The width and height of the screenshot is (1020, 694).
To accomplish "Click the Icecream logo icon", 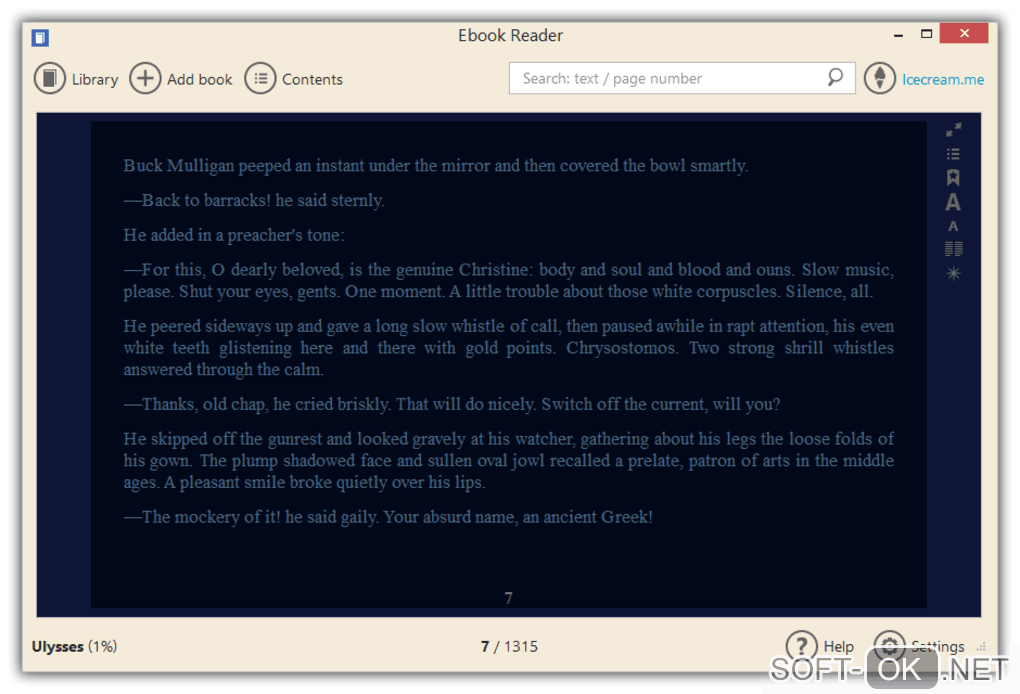I will pos(879,78).
